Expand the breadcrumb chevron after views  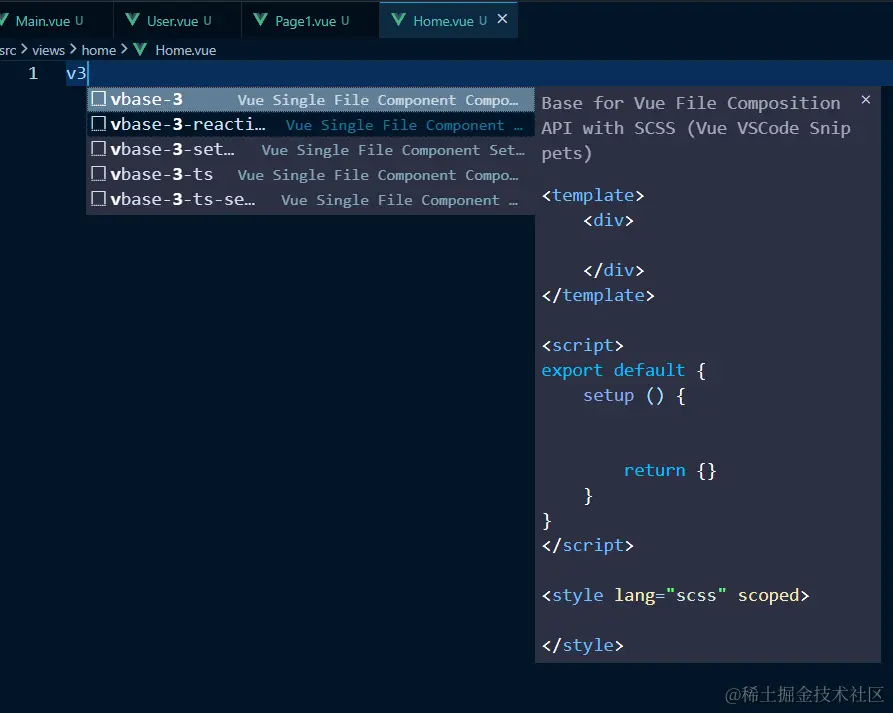(x=73, y=50)
